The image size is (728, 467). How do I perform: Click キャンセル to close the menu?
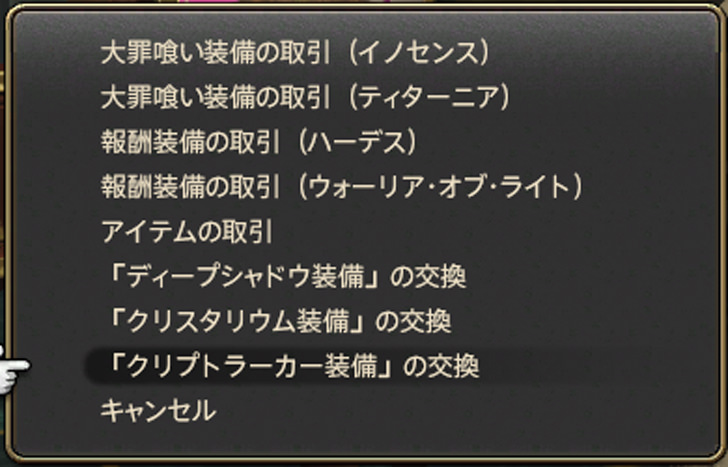158,411
